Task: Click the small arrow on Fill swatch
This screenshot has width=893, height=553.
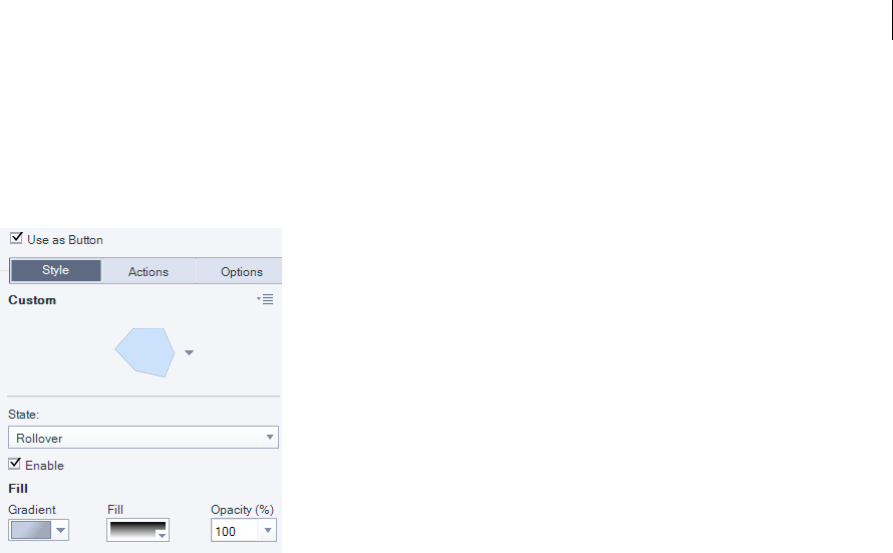Action: [x=162, y=535]
